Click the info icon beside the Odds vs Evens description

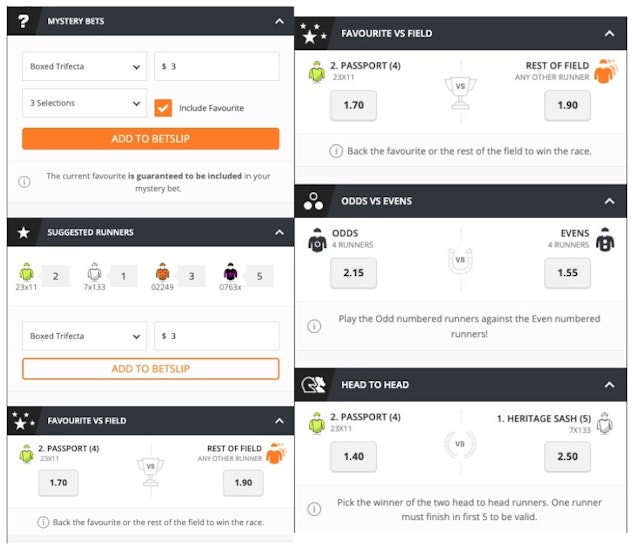(x=314, y=326)
